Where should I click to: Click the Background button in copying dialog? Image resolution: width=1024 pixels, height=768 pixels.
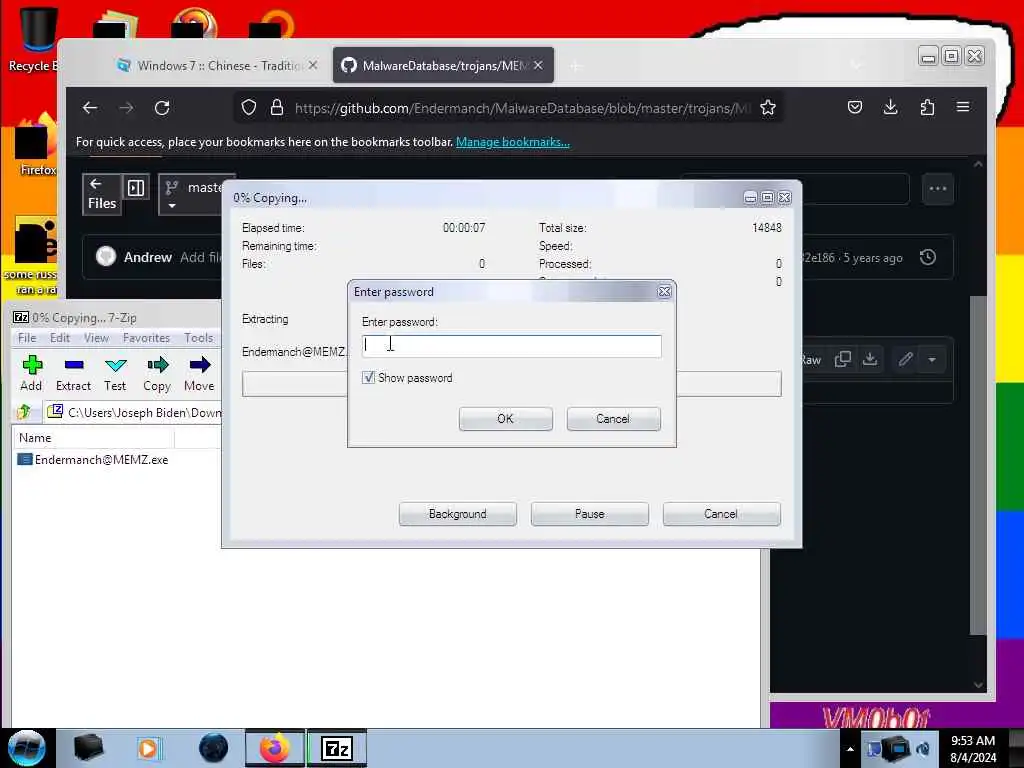pyautogui.click(x=457, y=514)
